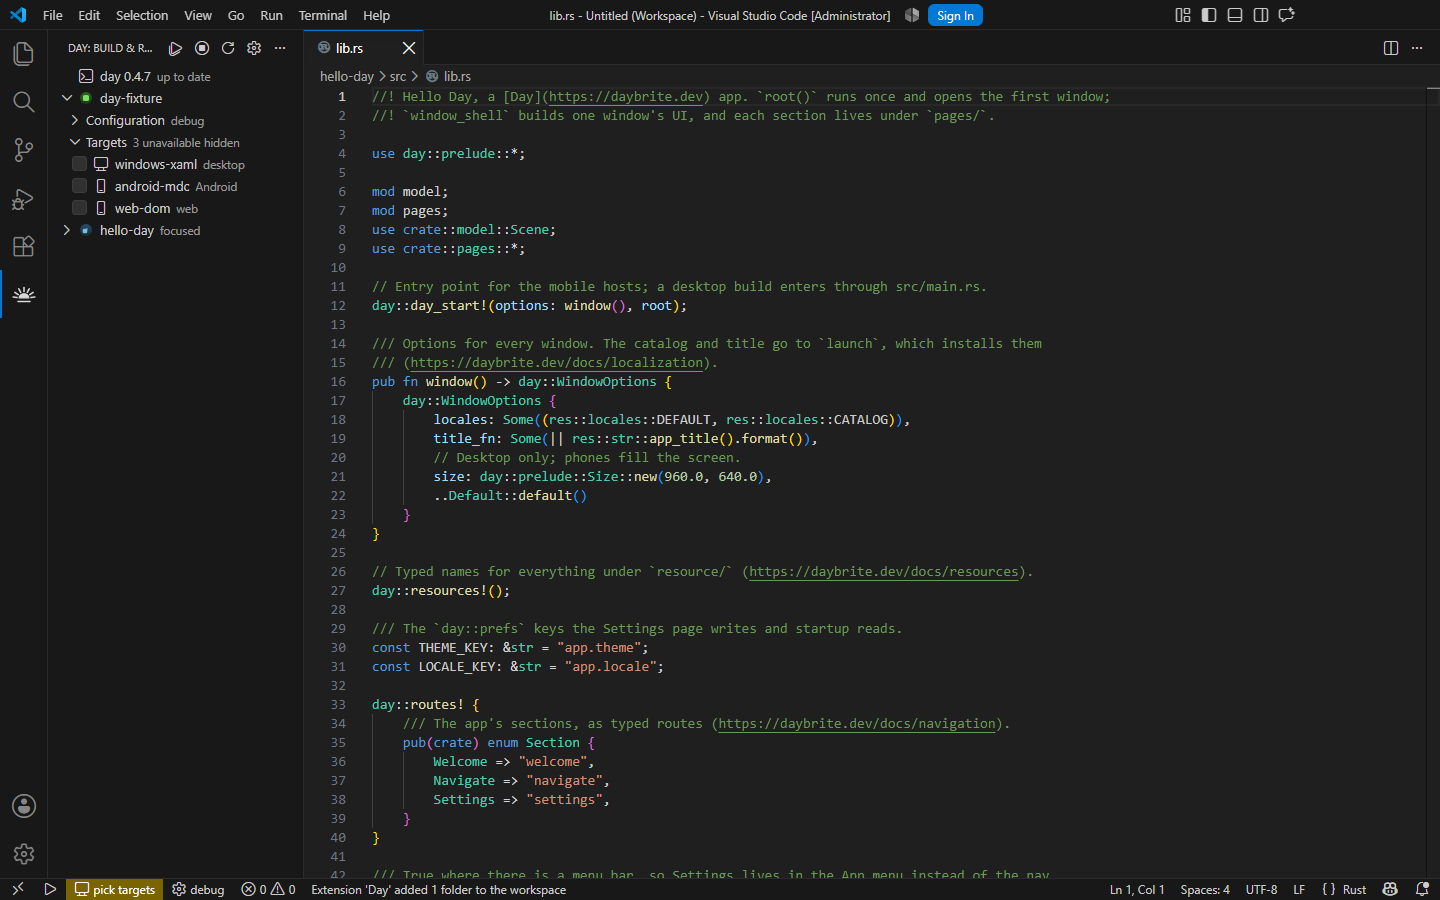Collapse the day-fixture tree node
Screen dimensions: 1440x900
[x=67, y=98]
